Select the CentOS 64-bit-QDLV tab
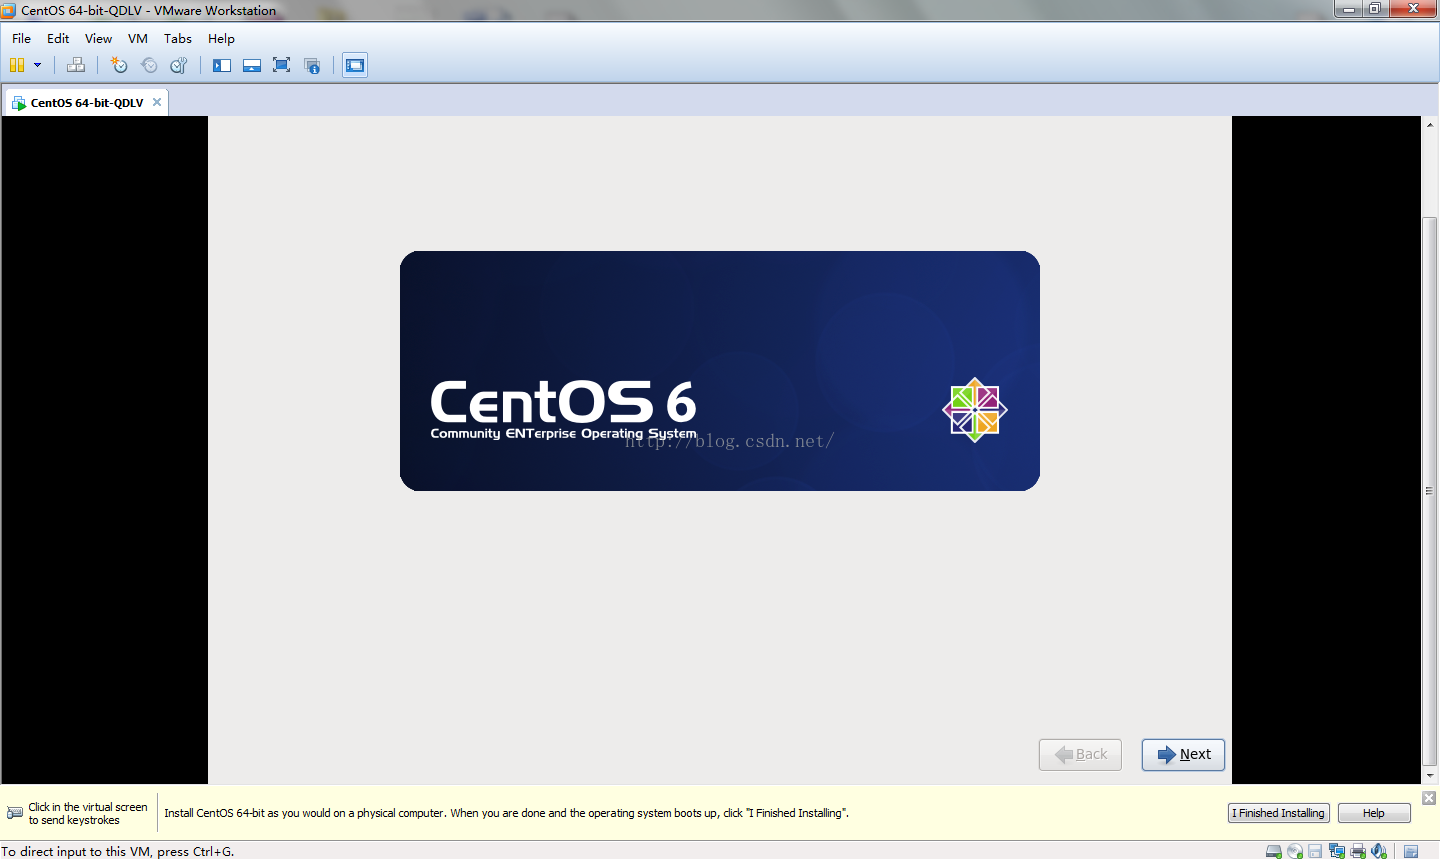Screen dimensions: 1440x860 point(86,102)
